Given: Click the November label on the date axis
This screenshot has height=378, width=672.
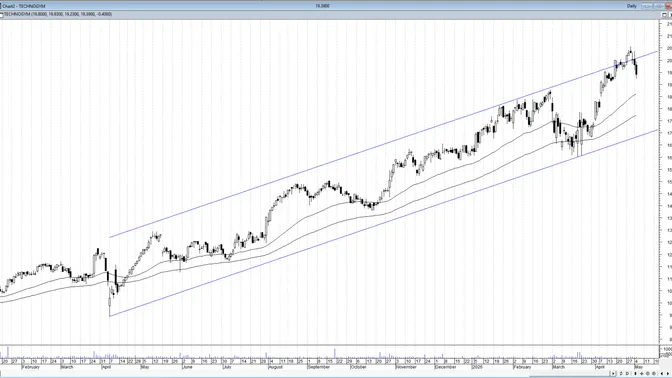Looking at the screenshot, I should (406, 367).
